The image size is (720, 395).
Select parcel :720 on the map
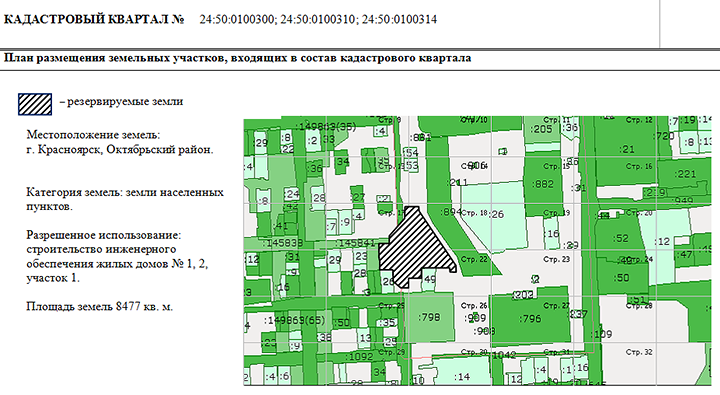tap(665, 136)
